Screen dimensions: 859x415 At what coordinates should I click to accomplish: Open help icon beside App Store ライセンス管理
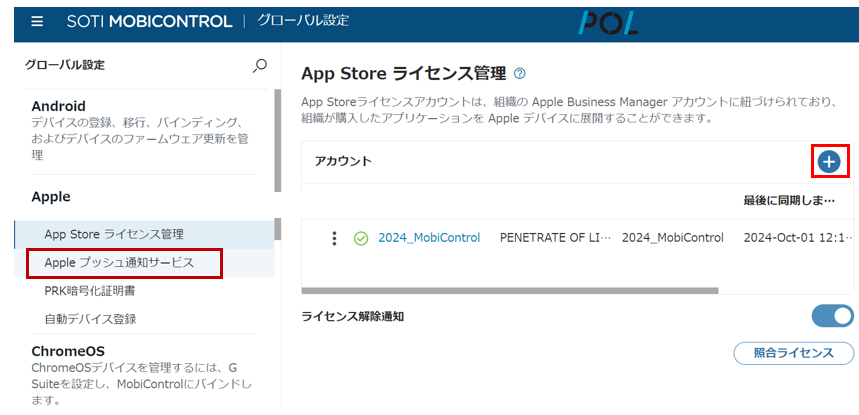click(520, 73)
